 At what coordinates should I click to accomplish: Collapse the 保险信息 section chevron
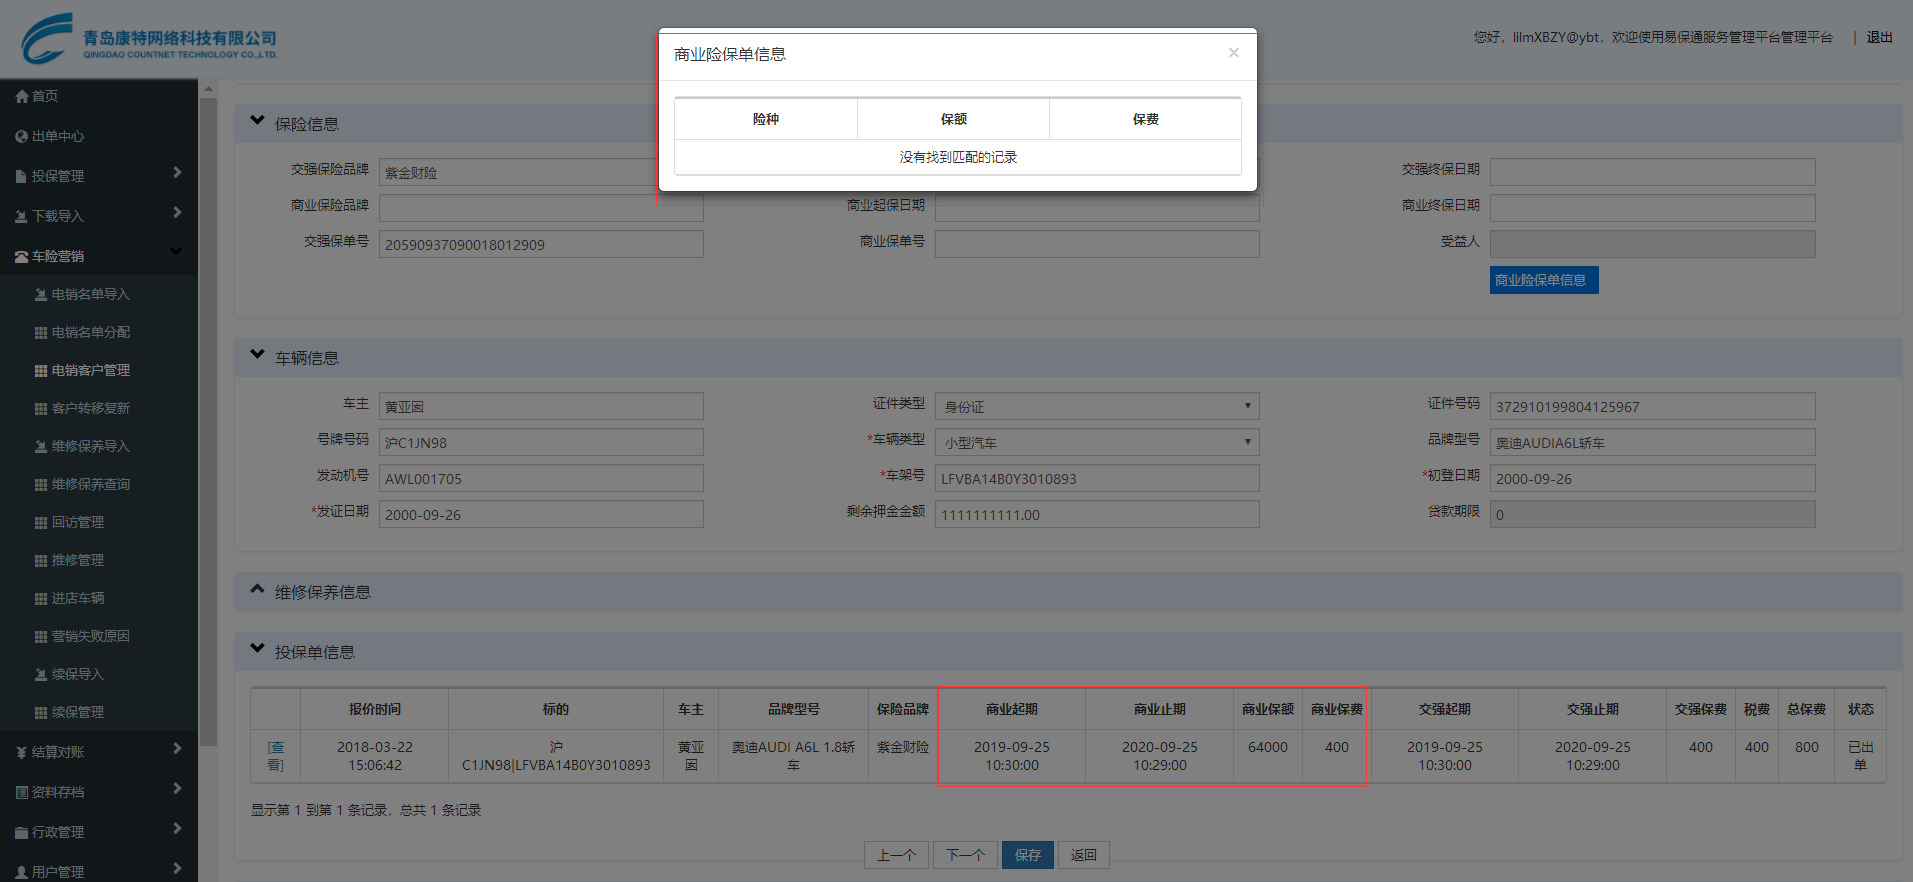[x=257, y=121]
